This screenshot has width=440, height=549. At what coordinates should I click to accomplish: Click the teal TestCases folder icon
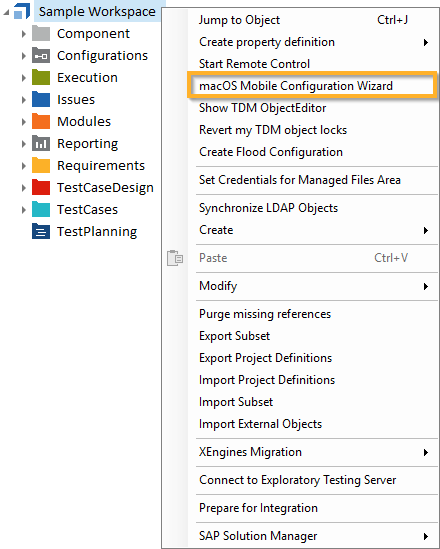point(41,209)
